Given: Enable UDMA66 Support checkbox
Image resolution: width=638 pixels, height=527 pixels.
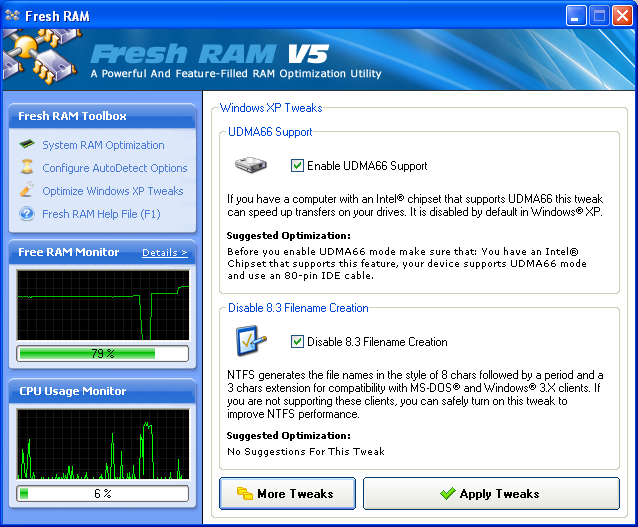Looking at the screenshot, I should click(297, 166).
